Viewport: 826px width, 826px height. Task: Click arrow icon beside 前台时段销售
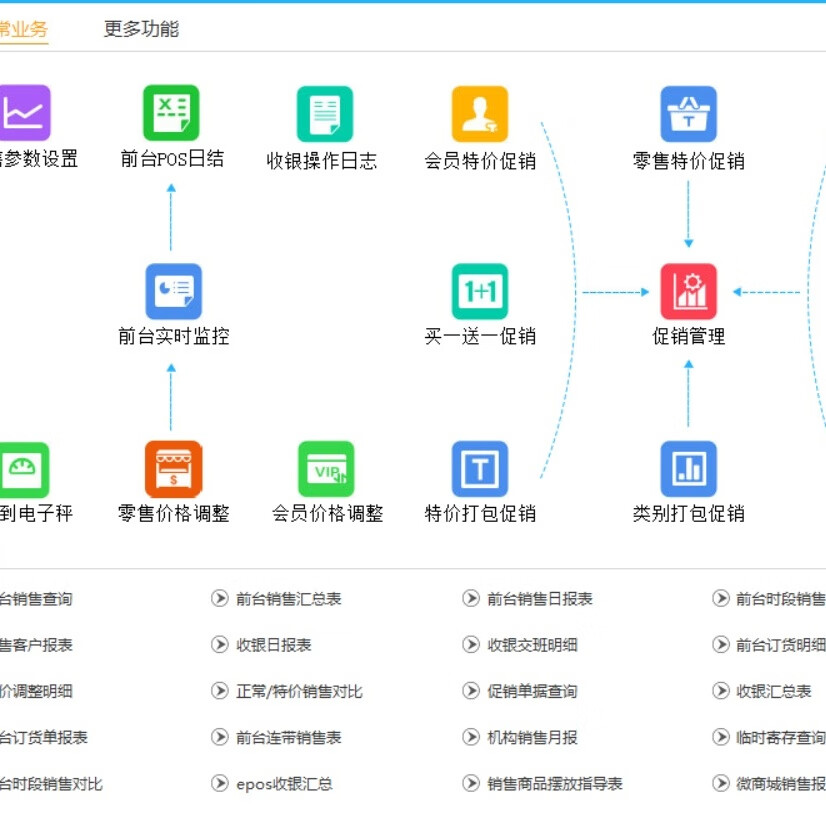tap(721, 598)
